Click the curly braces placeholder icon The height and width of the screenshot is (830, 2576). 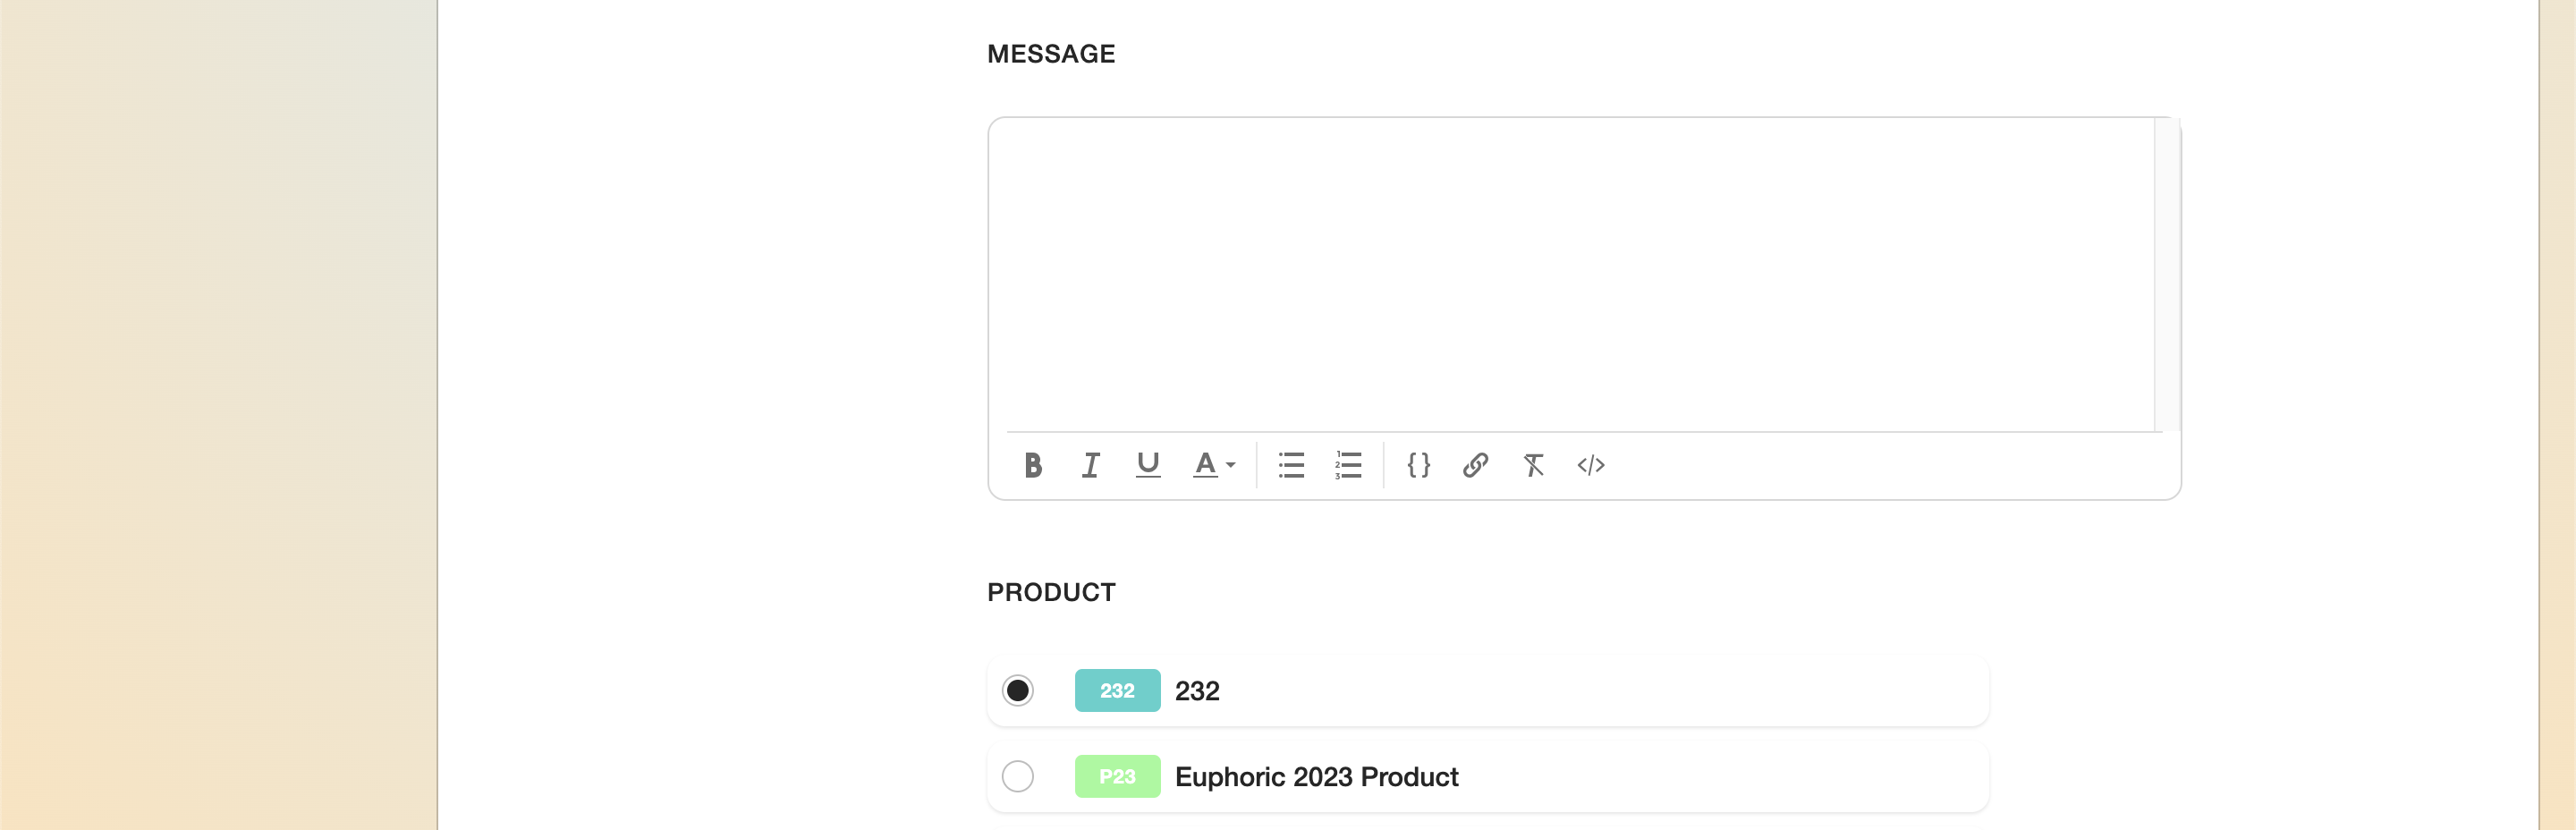click(x=1418, y=465)
